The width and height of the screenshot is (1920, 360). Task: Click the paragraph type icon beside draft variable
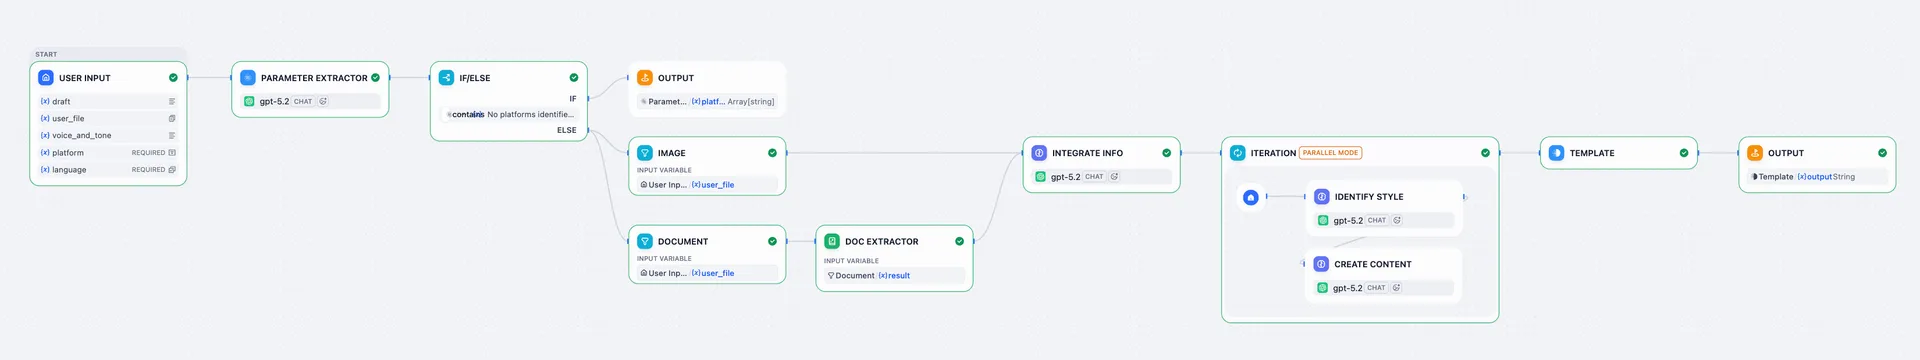[172, 101]
